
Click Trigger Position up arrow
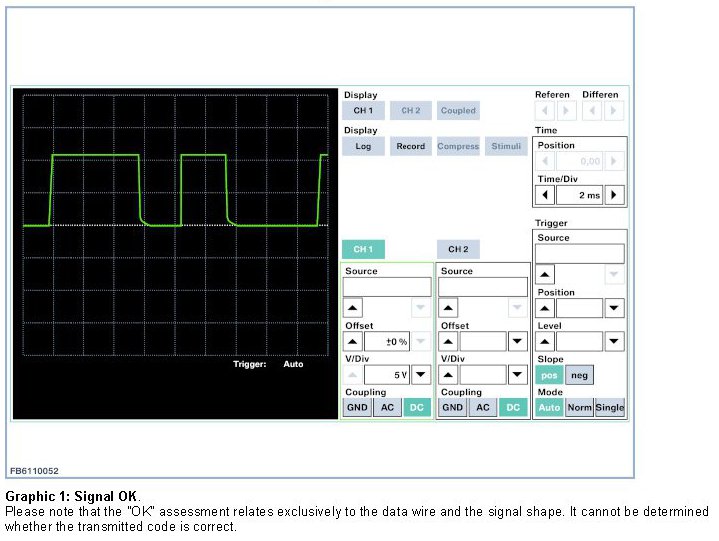tap(546, 309)
